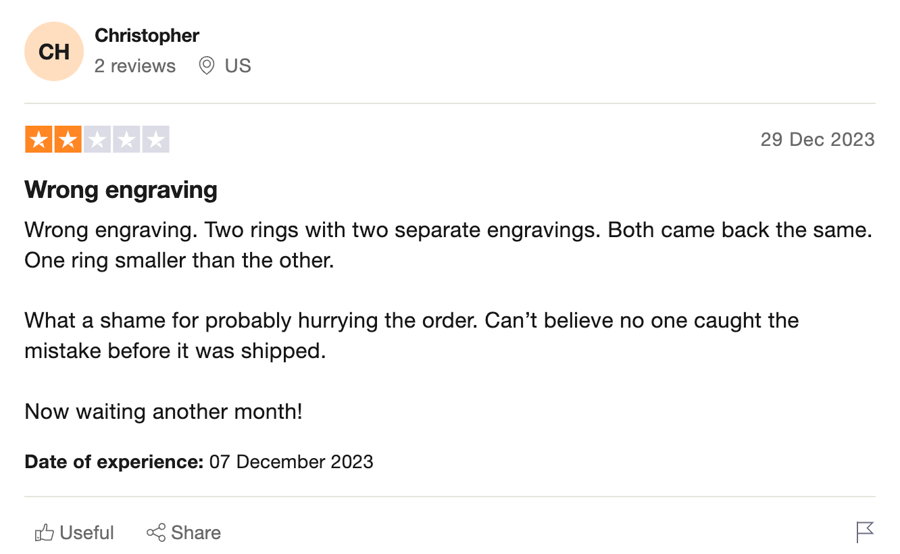Image resolution: width=900 pixels, height=554 pixels.
Task: Open reviewer Christopher's profile name
Action: tap(147, 36)
